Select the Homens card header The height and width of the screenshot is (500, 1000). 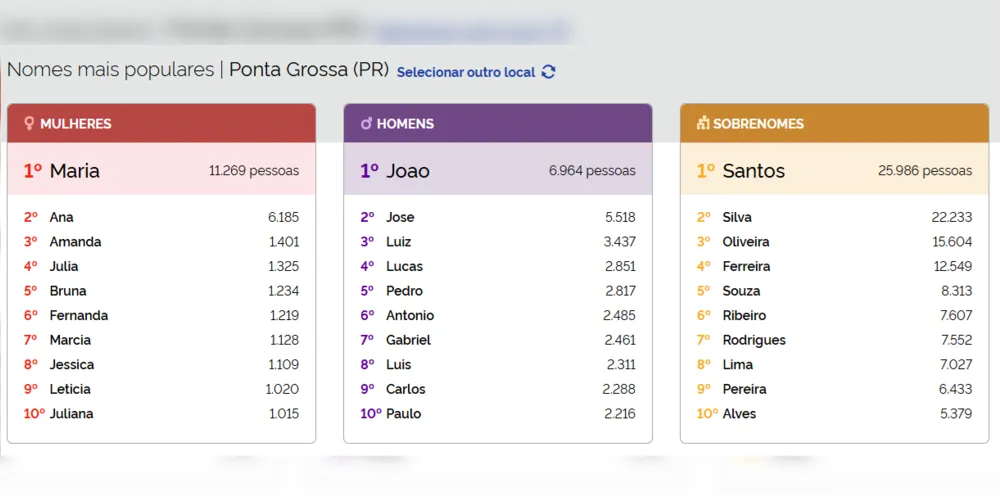(x=498, y=123)
